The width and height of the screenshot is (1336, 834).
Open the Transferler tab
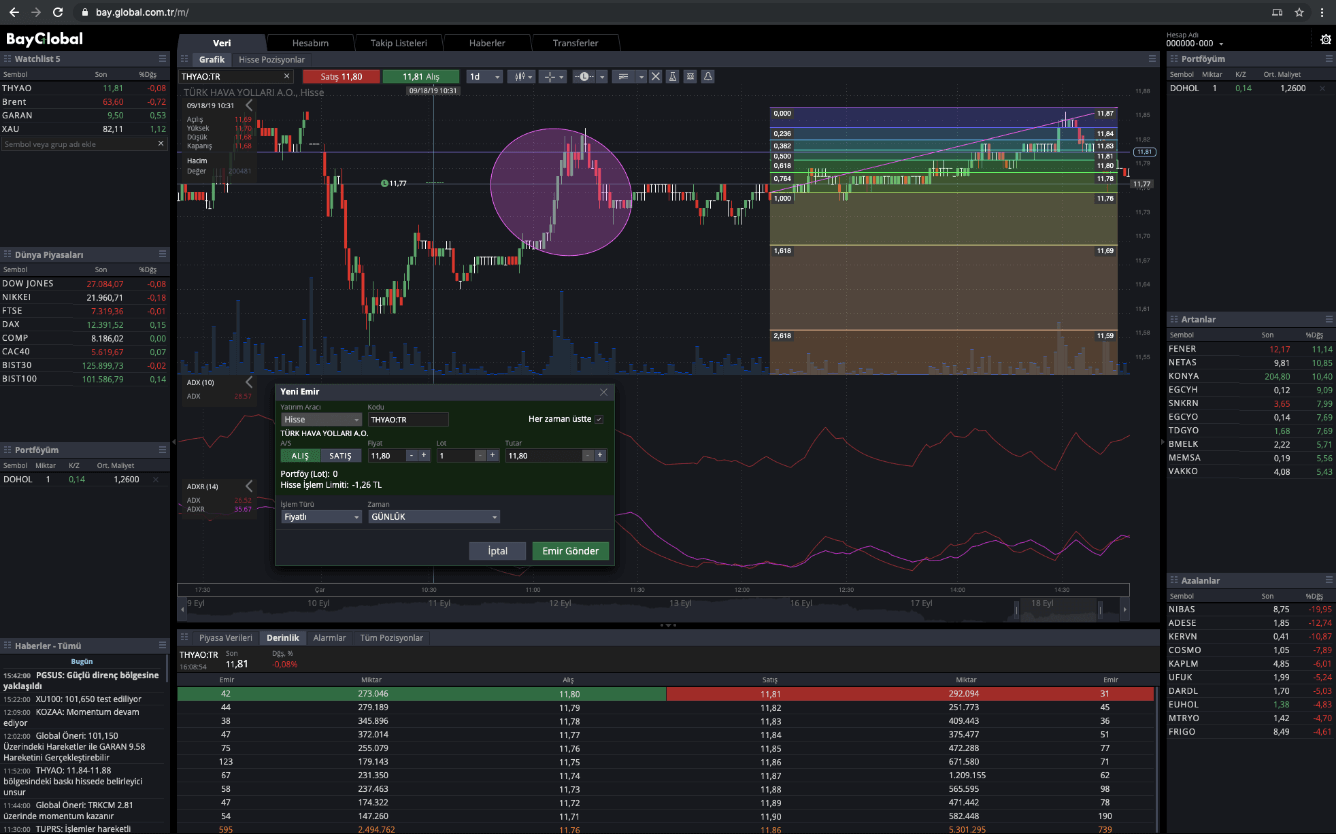point(575,43)
